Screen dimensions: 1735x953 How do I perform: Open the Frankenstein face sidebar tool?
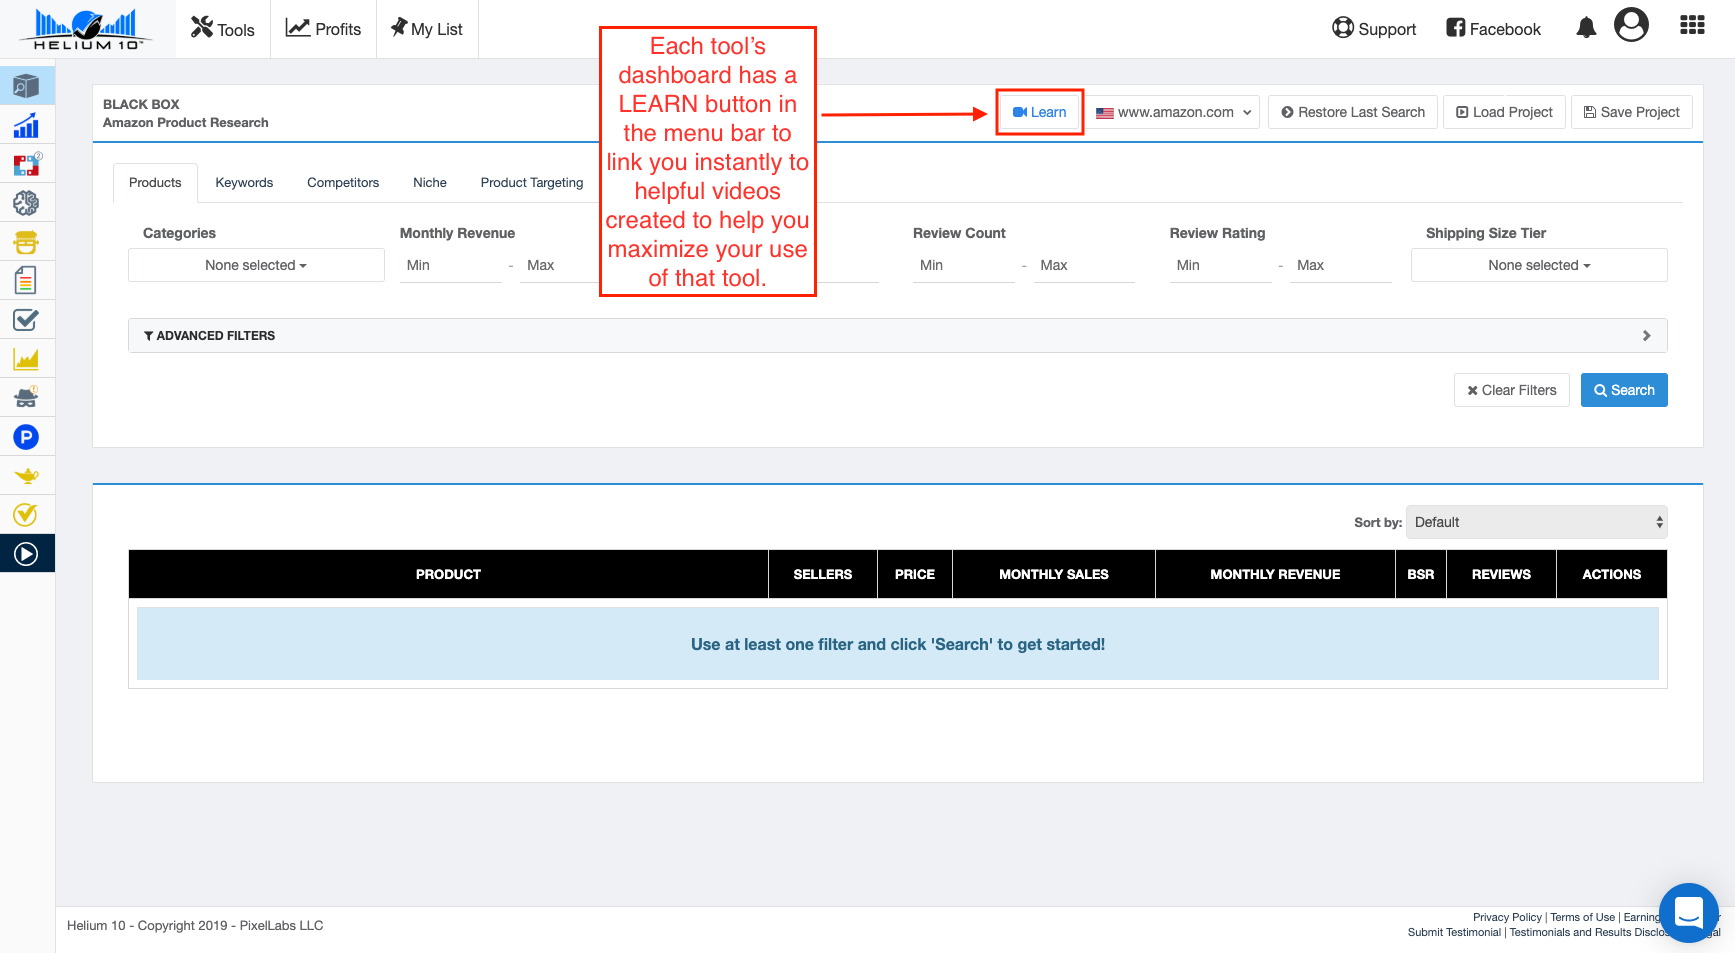pos(26,243)
